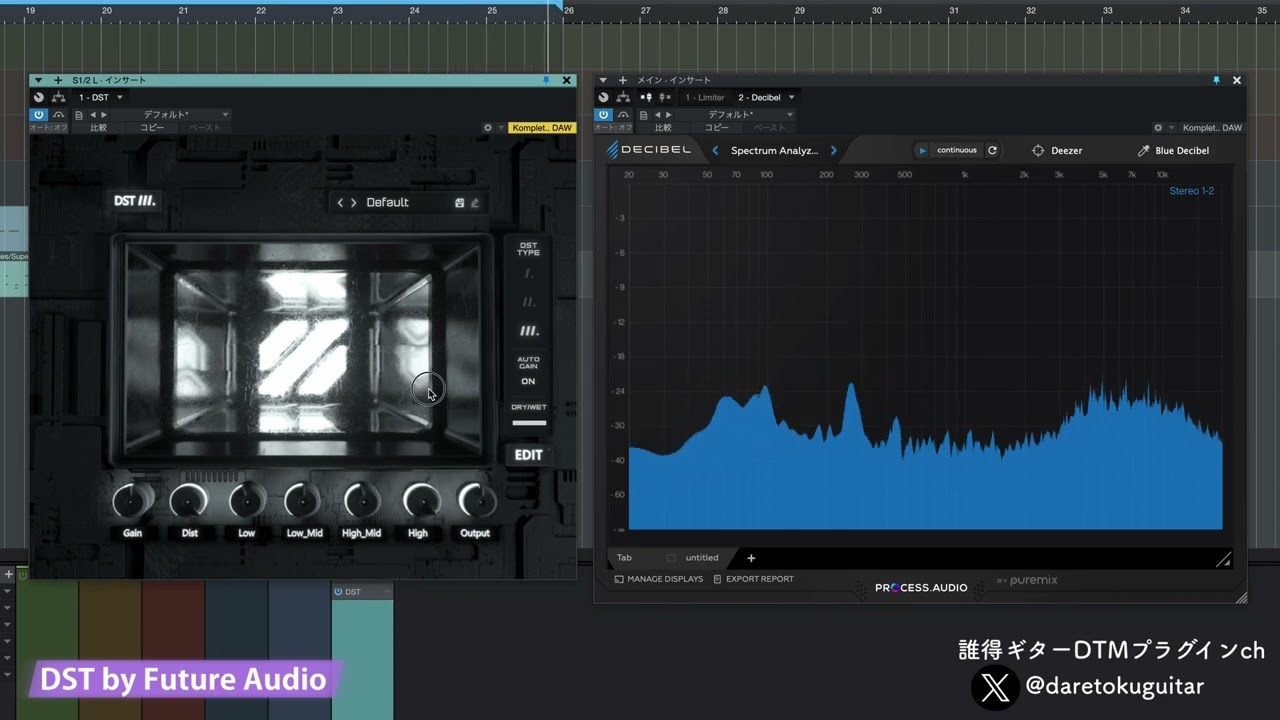1280x720 pixels.
Task: Click 比較 compare button in DST window
Action: click(x=98, y=128)
